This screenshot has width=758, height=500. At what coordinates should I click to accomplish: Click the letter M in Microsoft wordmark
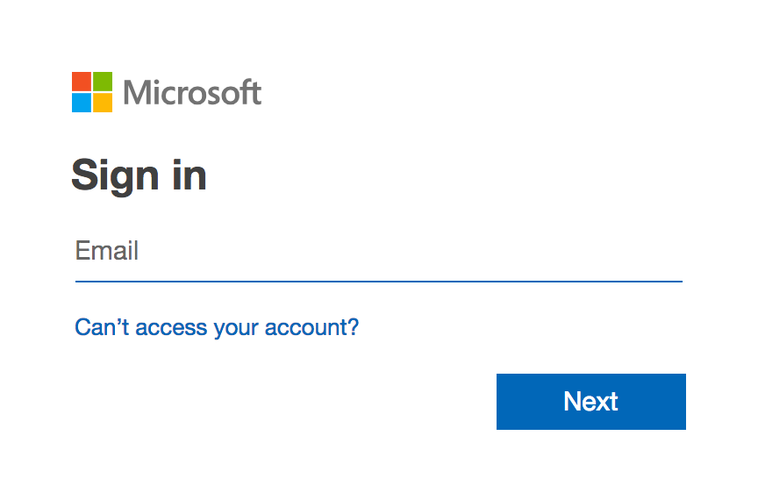click(136, 93)
